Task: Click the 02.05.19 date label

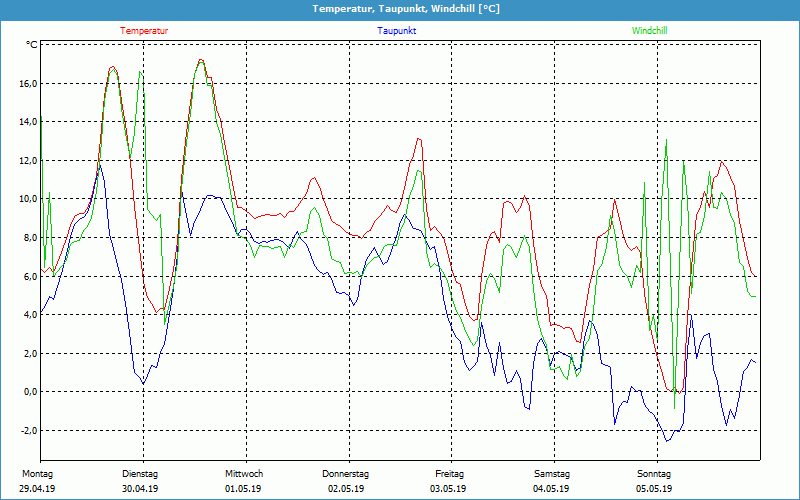Action: pos(346,489)
